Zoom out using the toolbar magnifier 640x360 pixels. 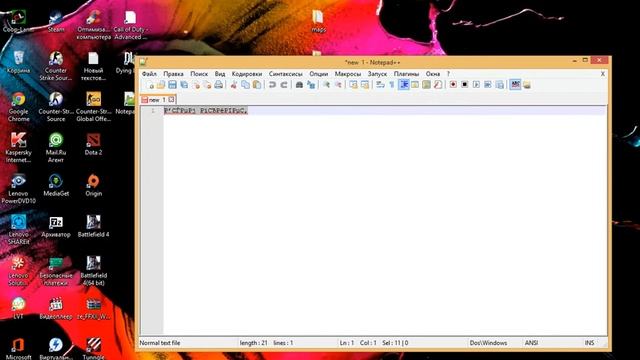pos(338,85)
